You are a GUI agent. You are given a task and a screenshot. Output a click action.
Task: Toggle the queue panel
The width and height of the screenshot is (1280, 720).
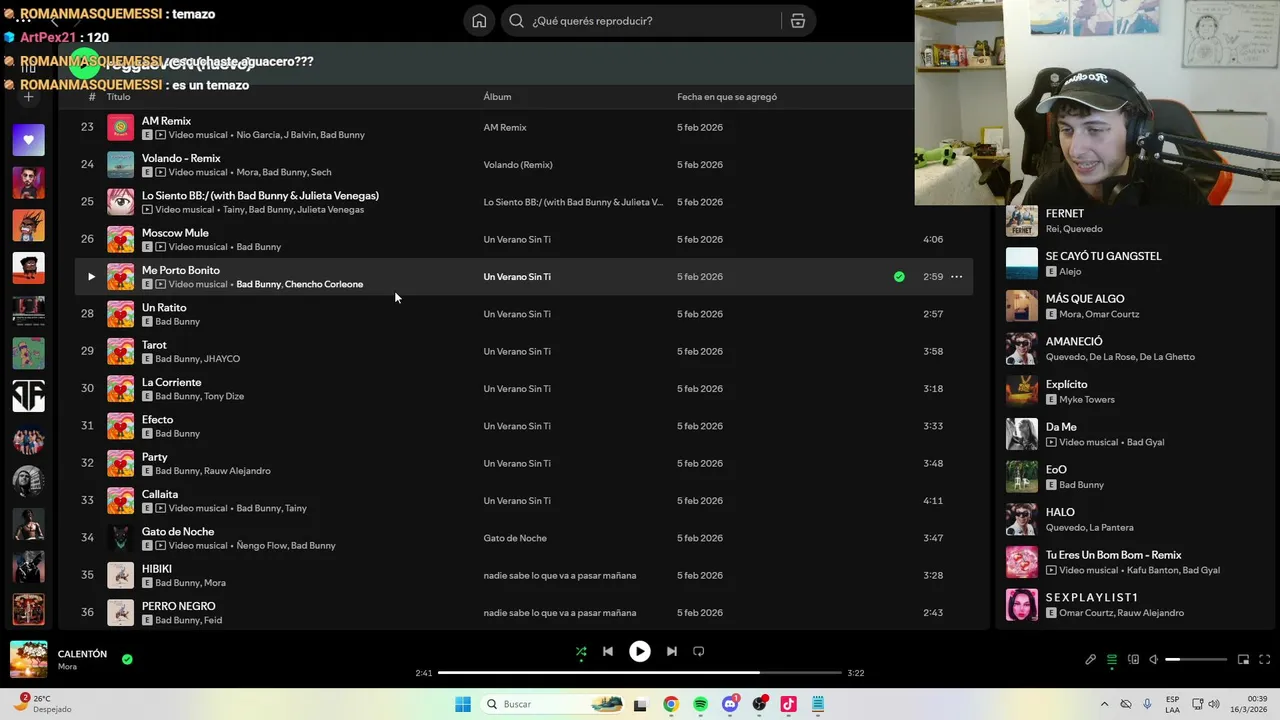click(1111, 660)
